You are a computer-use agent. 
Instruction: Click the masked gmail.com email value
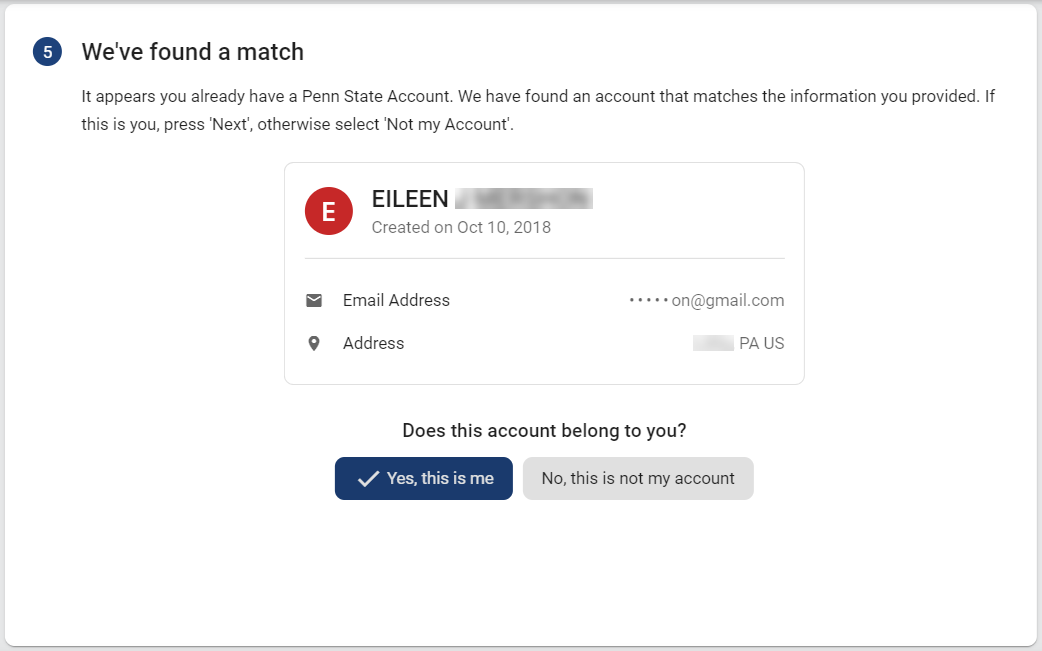click(x=706, y=300)
